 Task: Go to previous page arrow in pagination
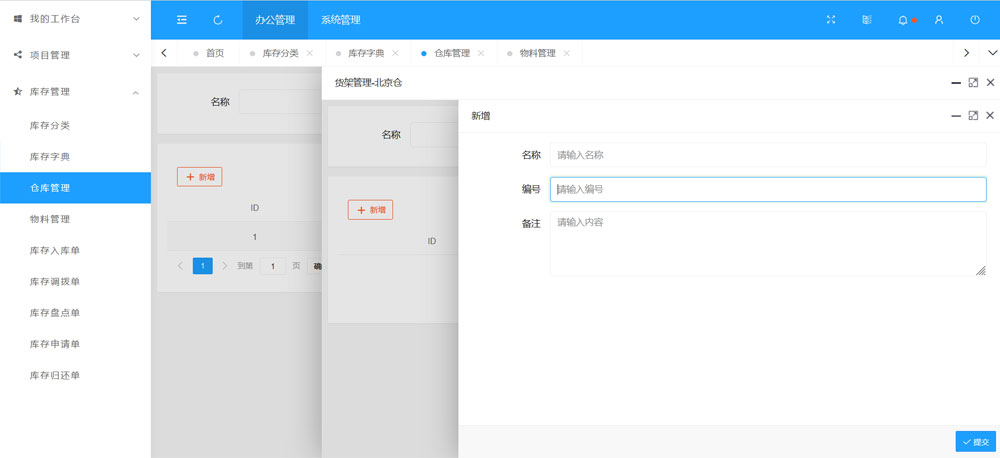(180, 265)
